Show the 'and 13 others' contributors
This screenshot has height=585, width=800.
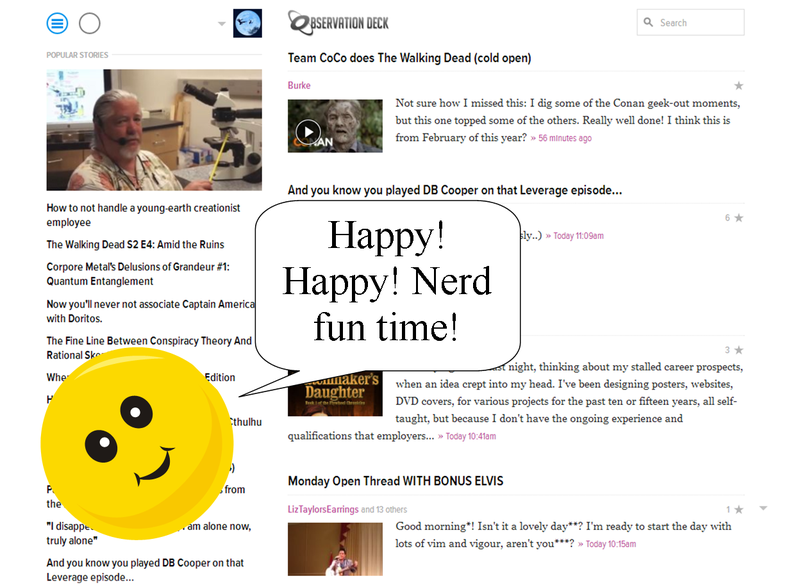pyautogui.click(x=384, y=510)
